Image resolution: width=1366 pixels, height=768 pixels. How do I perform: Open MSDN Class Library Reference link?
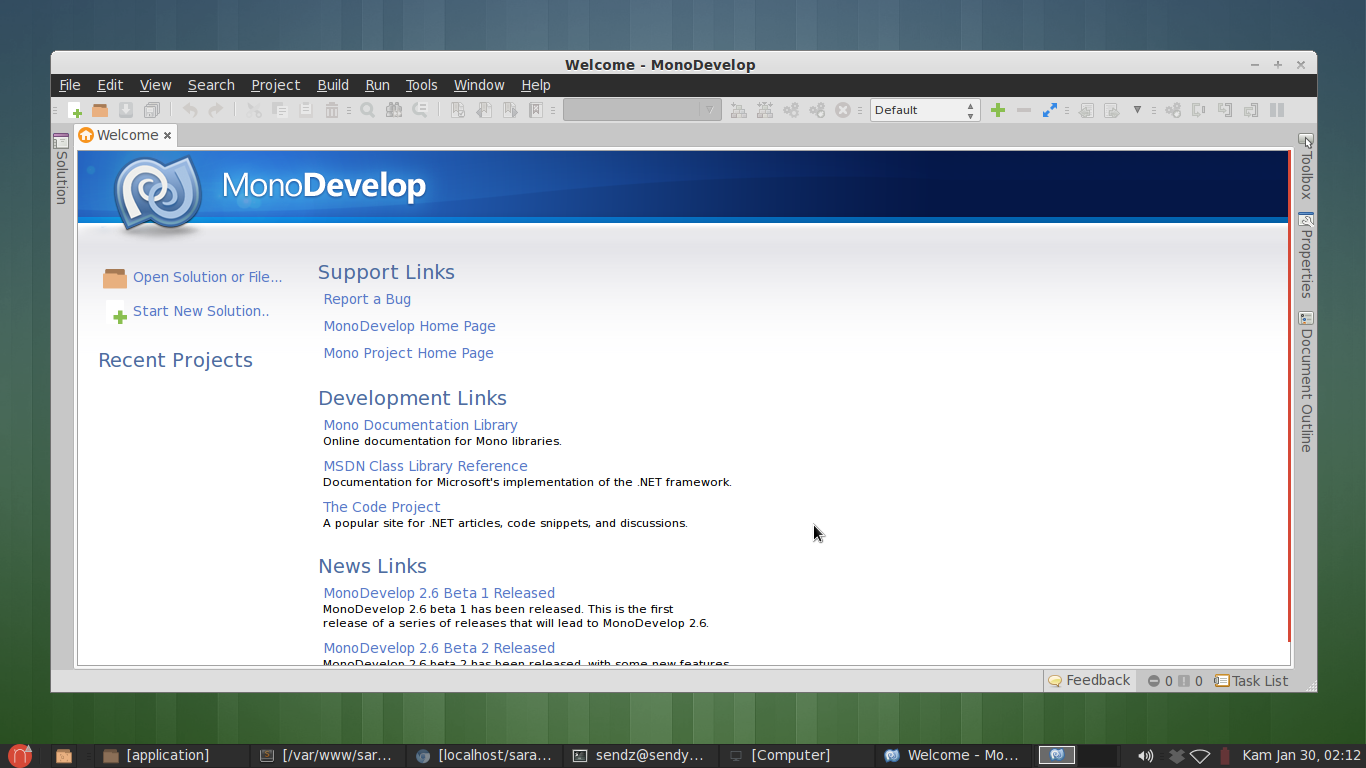[425, 466]
